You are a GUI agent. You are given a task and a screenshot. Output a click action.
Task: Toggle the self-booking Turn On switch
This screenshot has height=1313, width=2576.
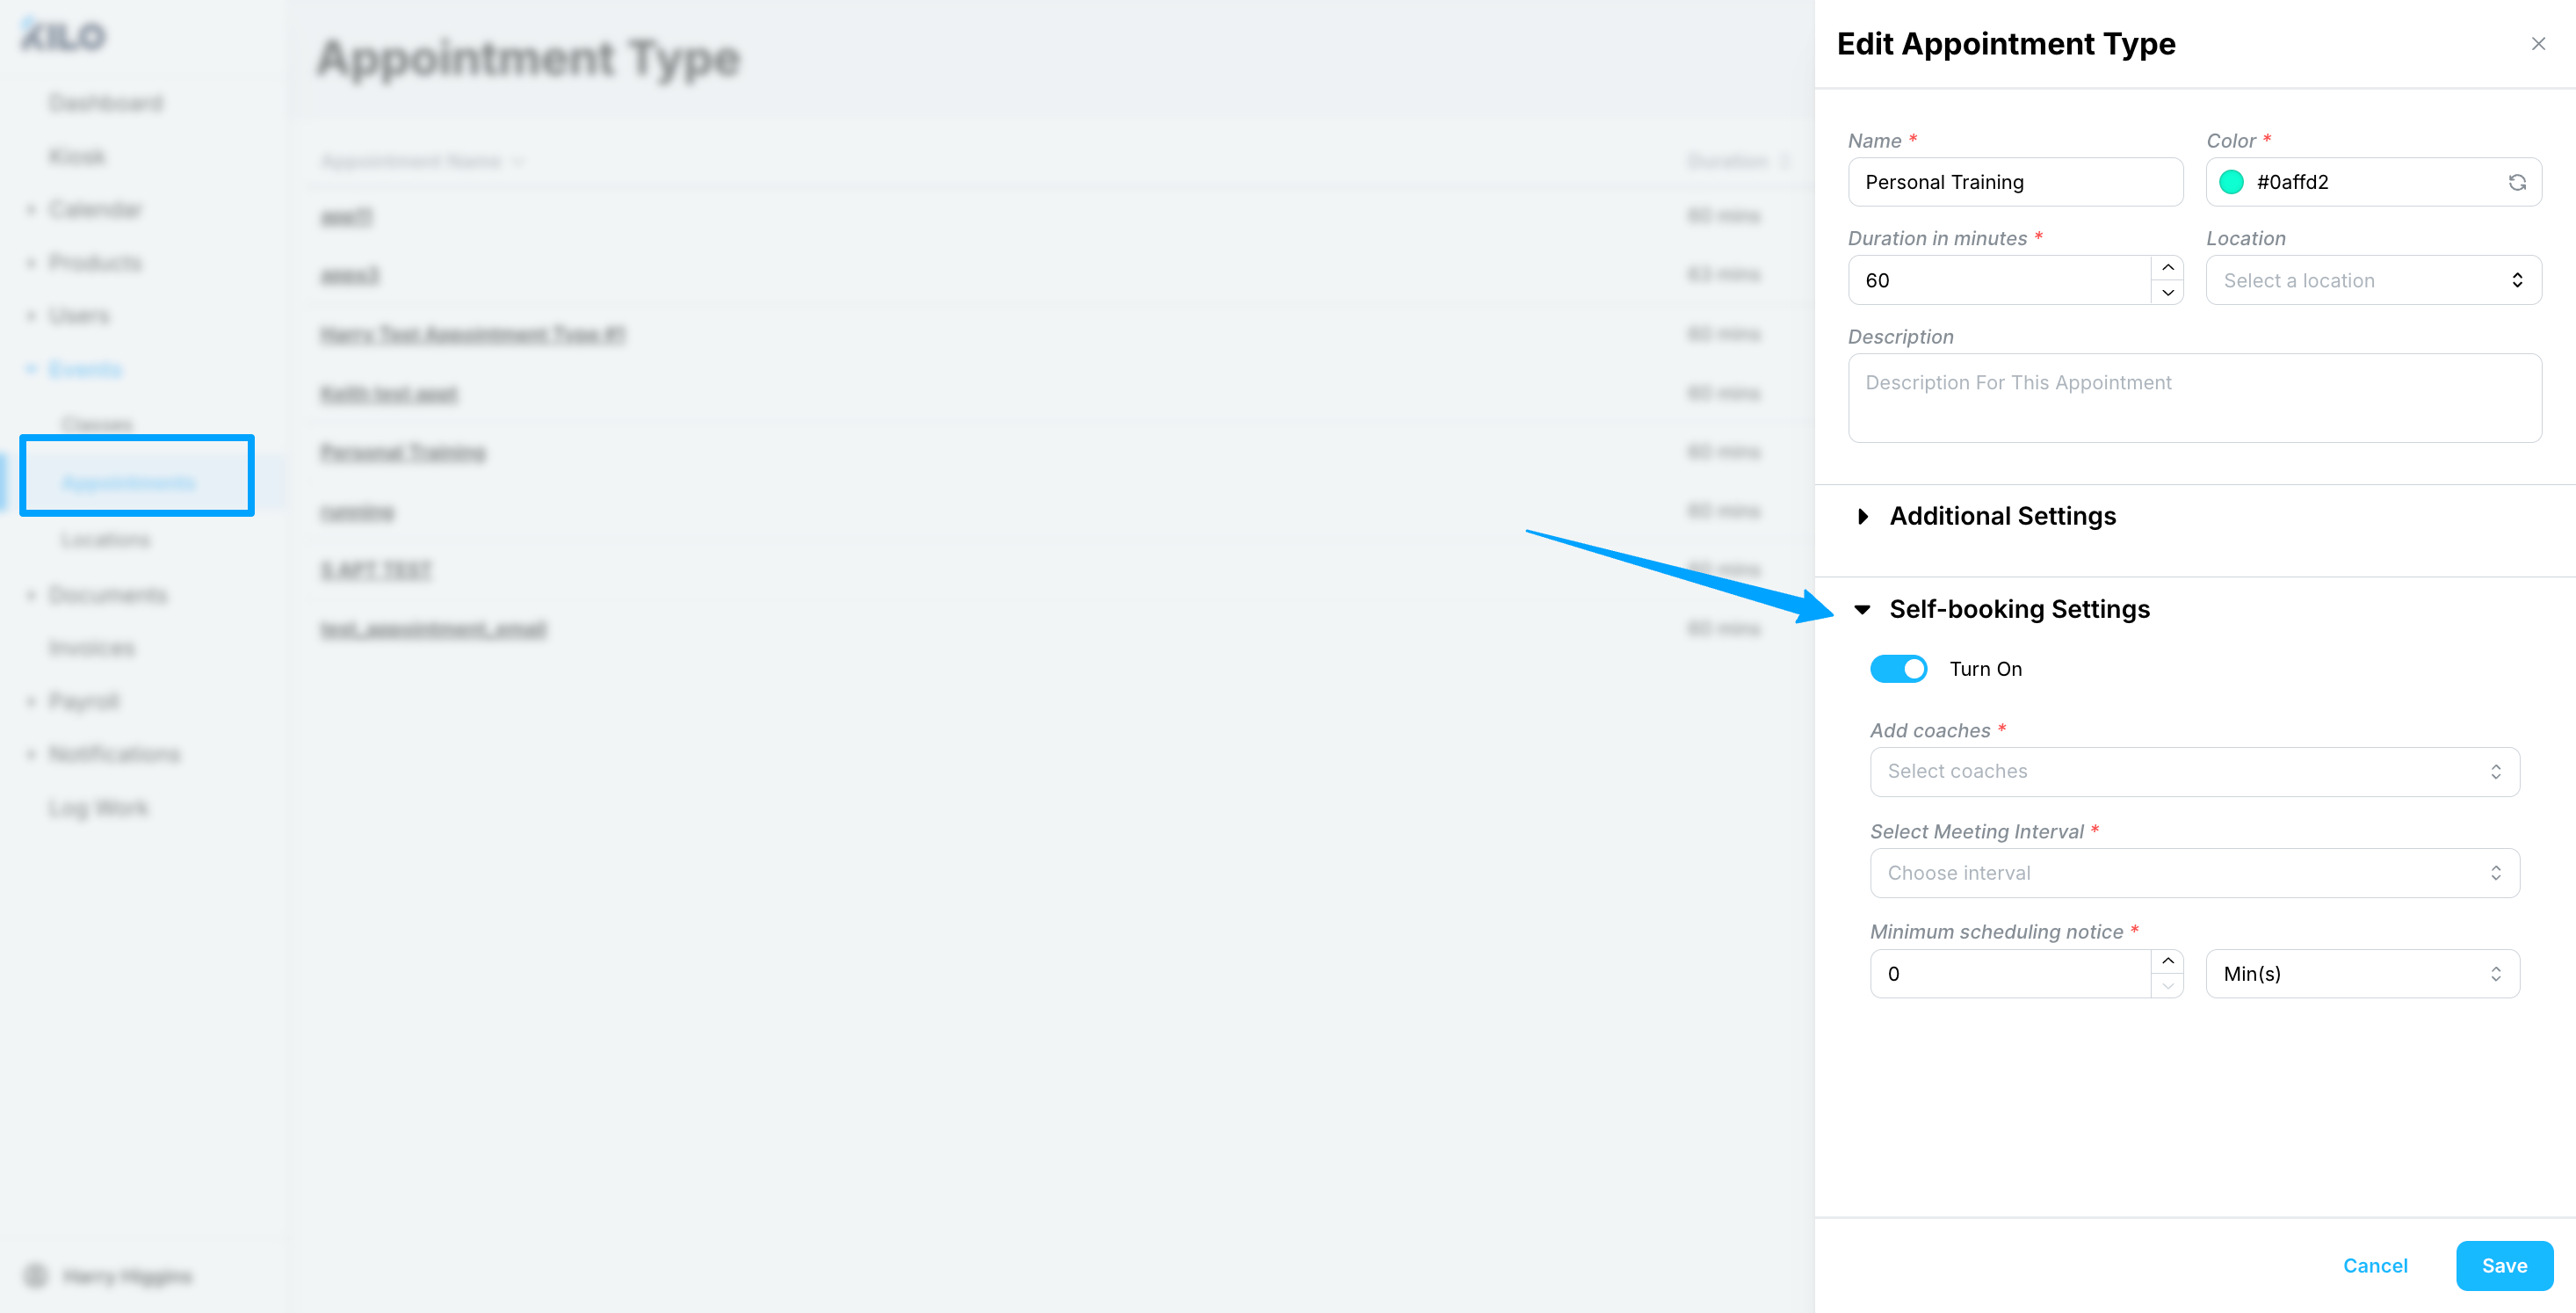click(1897, 669)
